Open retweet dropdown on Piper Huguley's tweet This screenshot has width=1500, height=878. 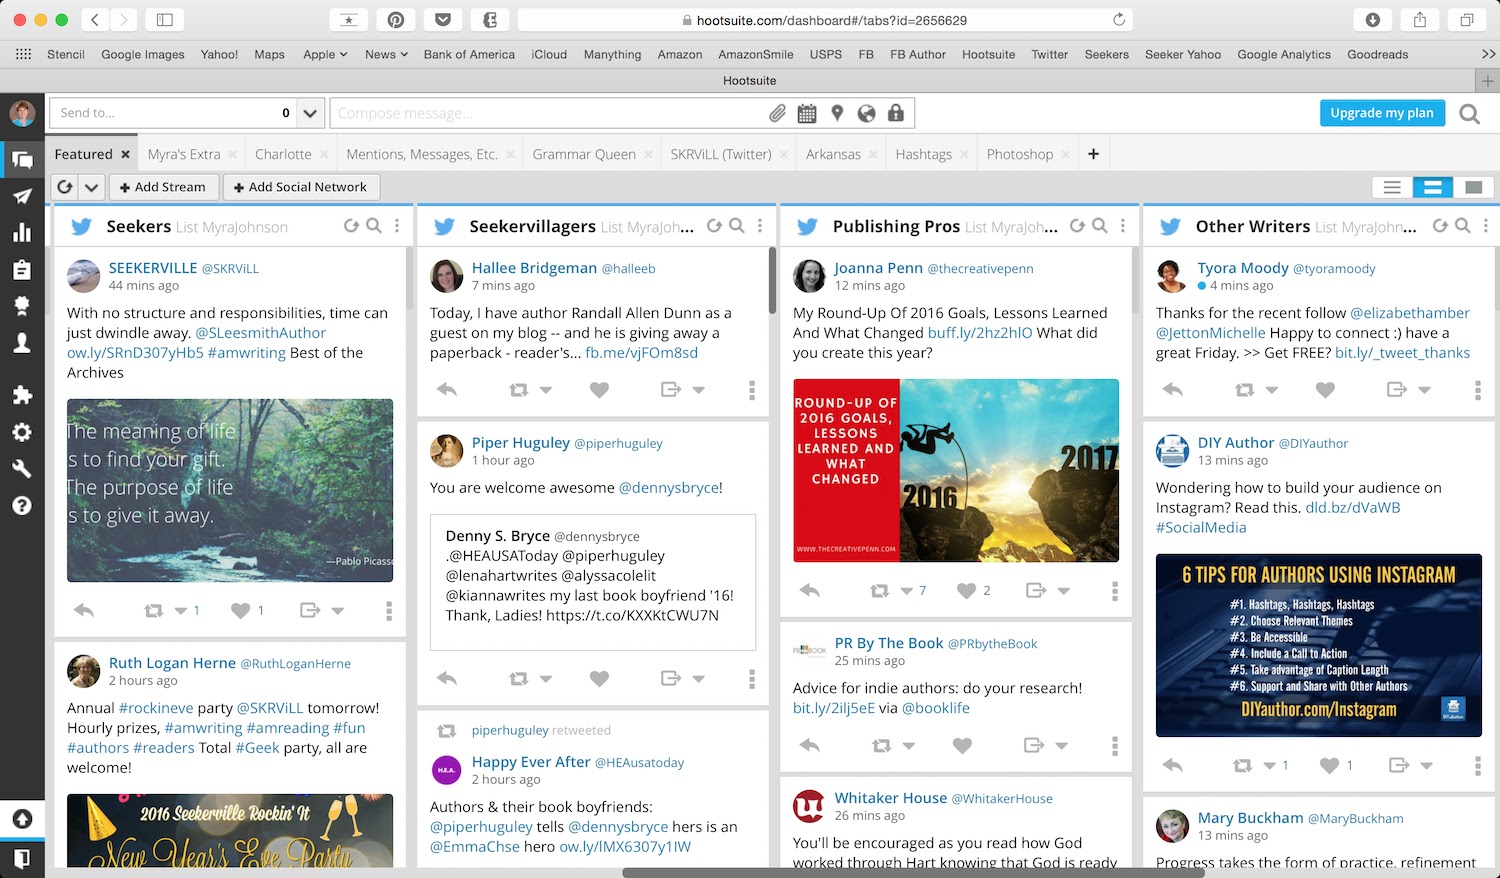click(x=546, y=678)
